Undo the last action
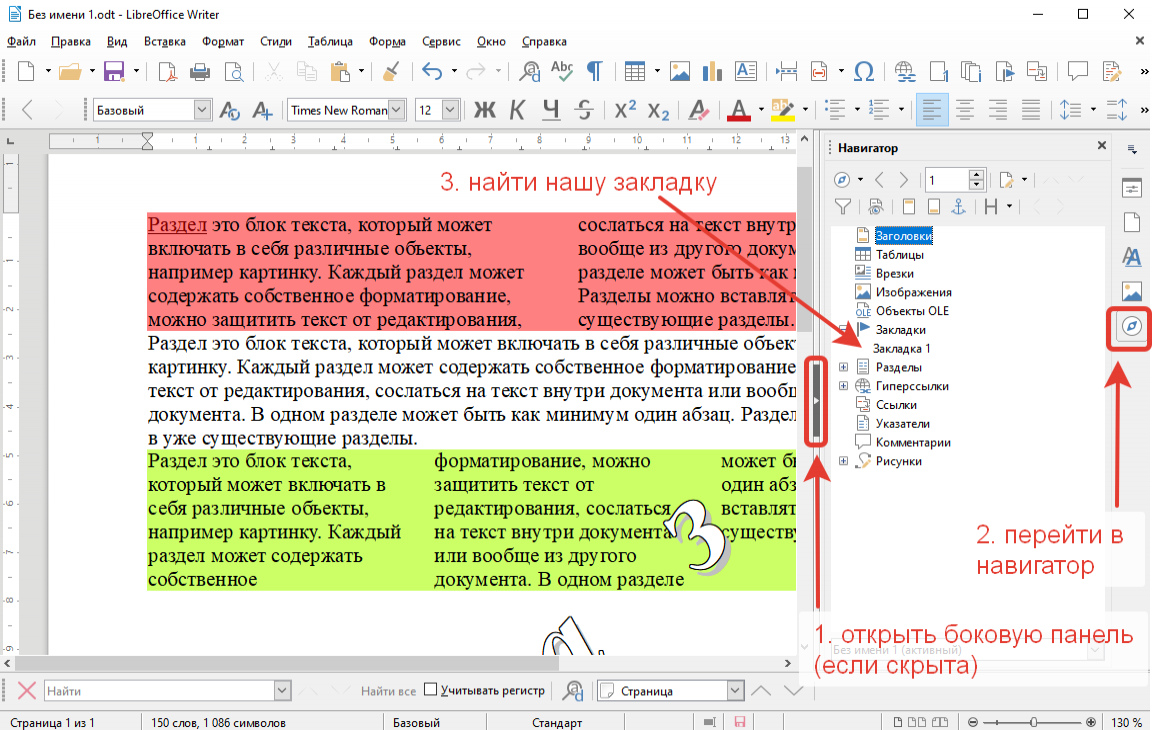 [x=432, y=71]
